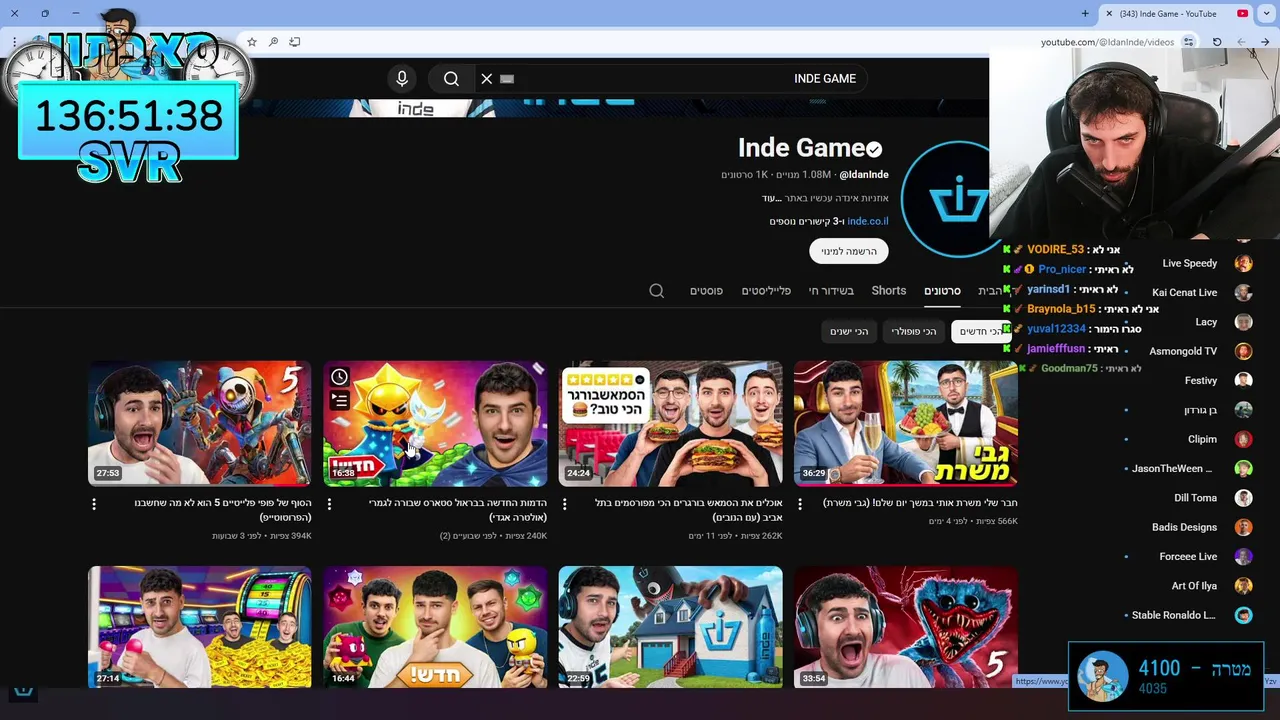
Task: Open the site settings icon beside the URL
Action: point(1188,42)
